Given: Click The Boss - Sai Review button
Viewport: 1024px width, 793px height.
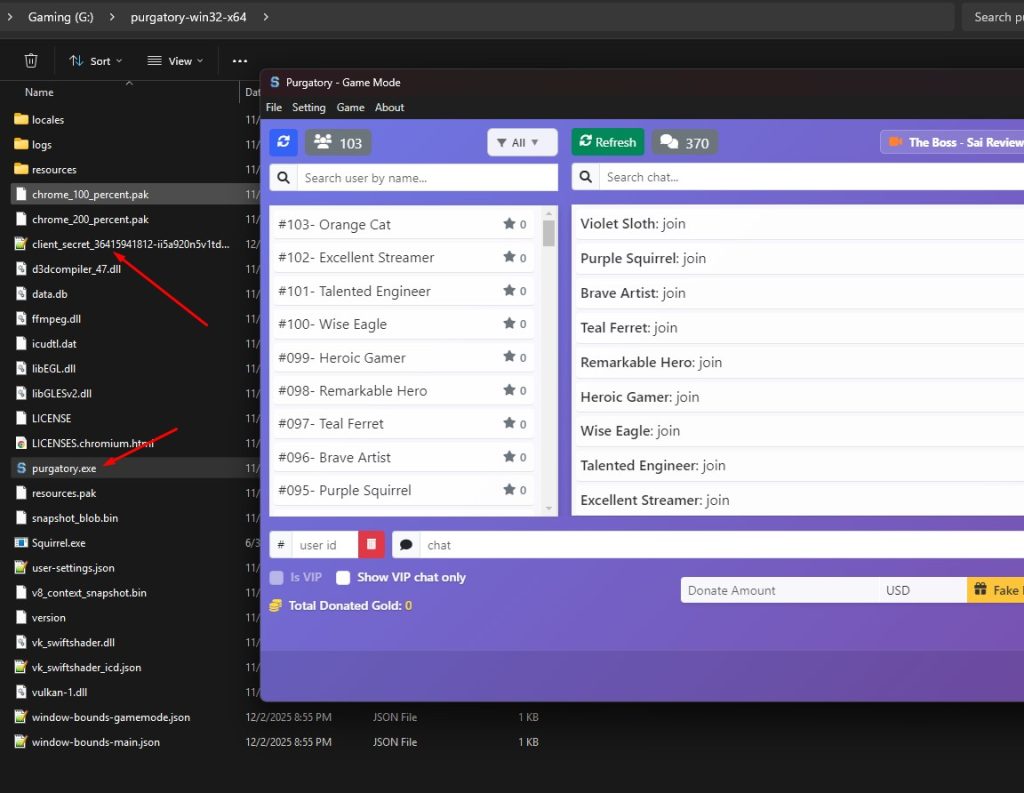Looking at the screenshot, I should tap(953, 142).
